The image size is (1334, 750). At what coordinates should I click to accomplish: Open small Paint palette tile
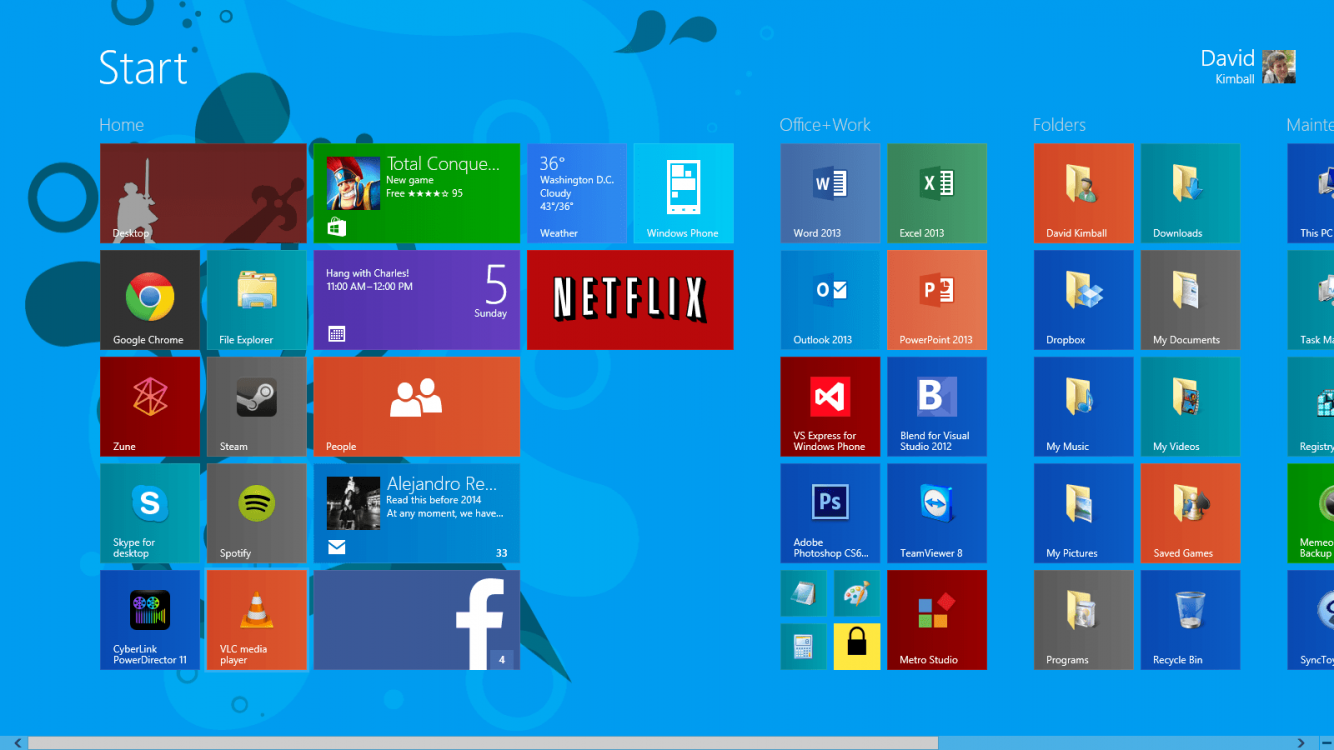point(857,593)
